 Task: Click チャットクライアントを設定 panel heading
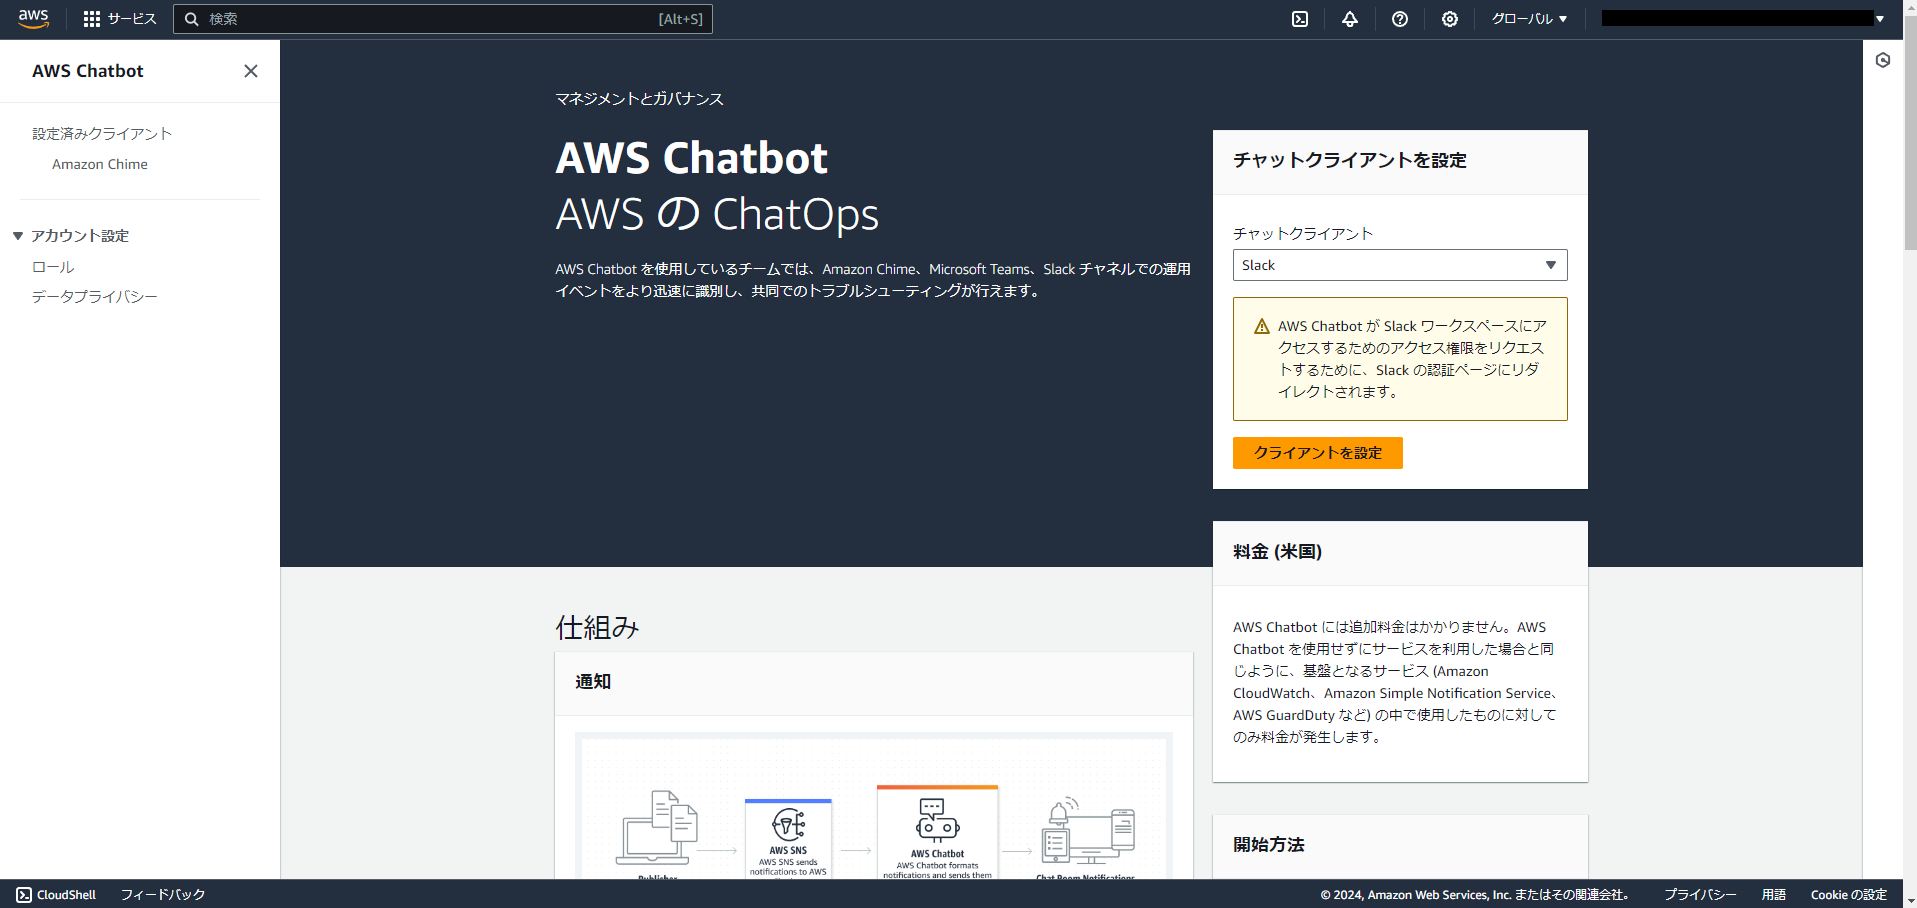click(x=1350, y=161)
